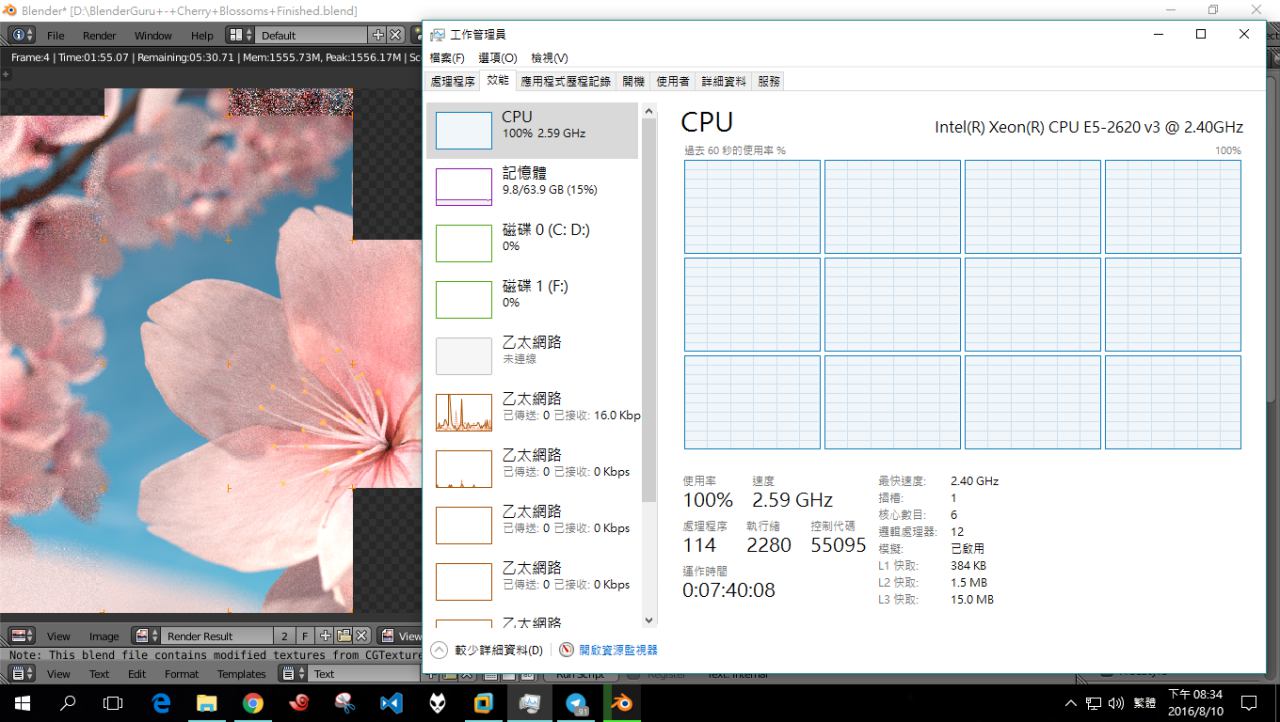
Task: Open the Render menu in Blender
Action: [99, 35]
